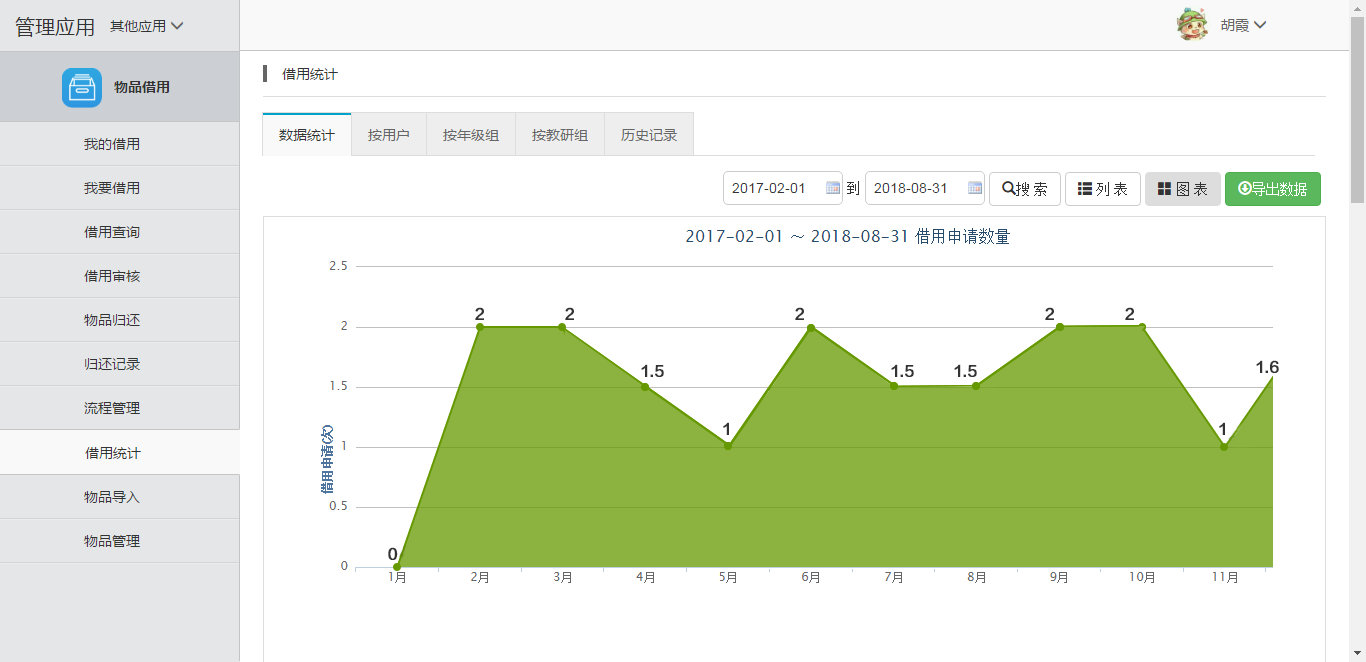Expand the 其他应用 dropdown
Screen dimensions: 1366x662
(146, 26)
